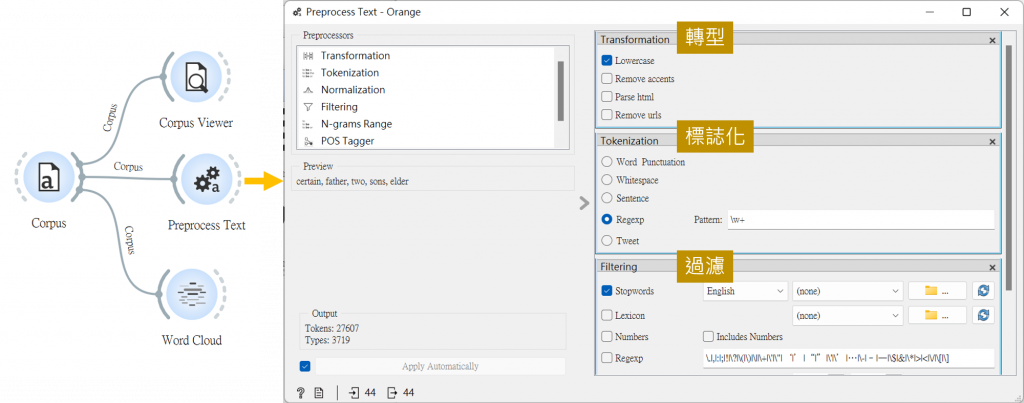
Task: Enable the Numbers filter checkbox
Action: (607, 337)
